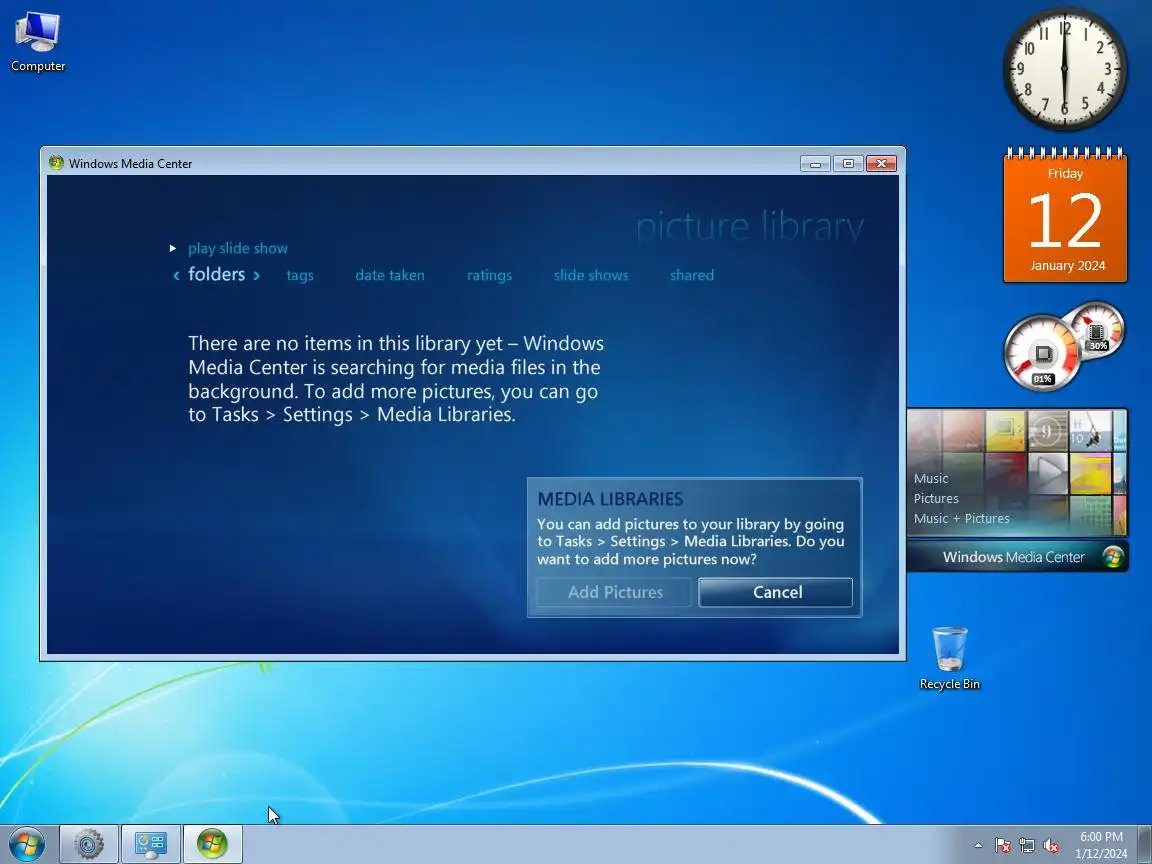Open the control panel taskbar icon
The height and width of the screenshot is (864, 1152).
(151, 844)
